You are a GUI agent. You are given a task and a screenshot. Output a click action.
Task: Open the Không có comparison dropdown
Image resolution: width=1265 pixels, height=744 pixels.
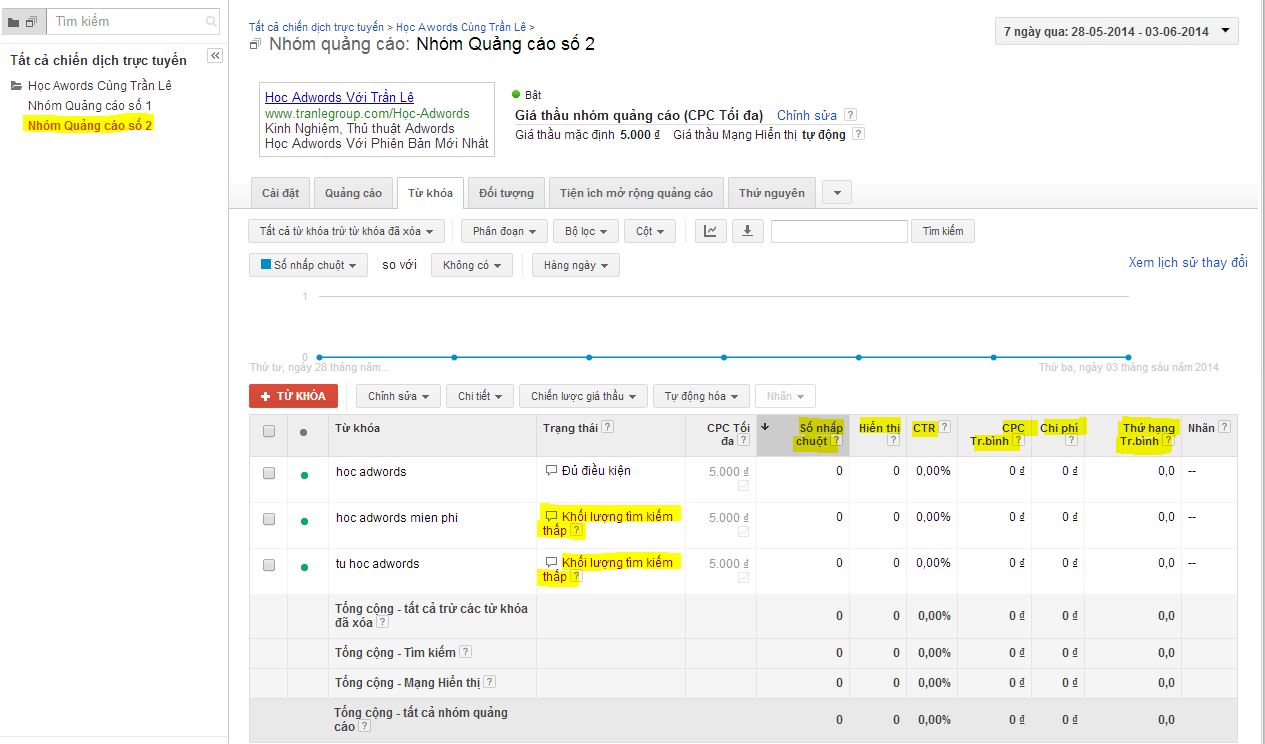tap(472, 265)
